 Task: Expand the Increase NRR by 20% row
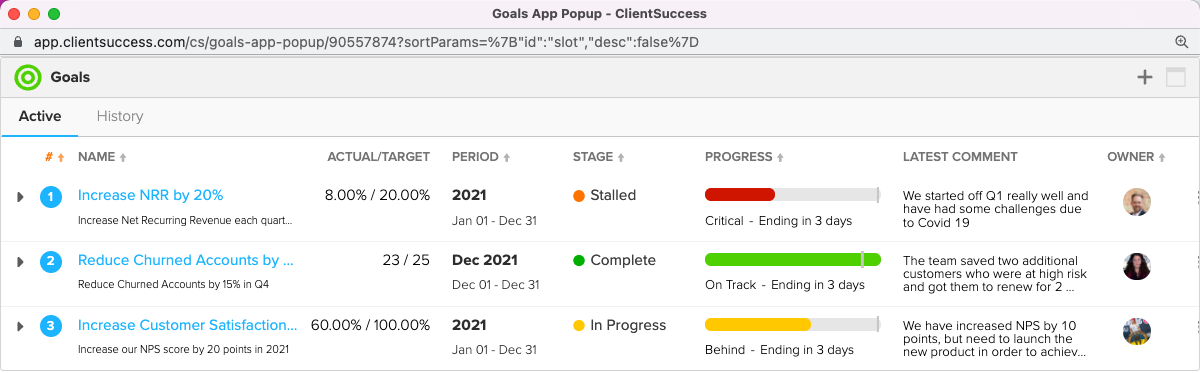click(20, 197)
